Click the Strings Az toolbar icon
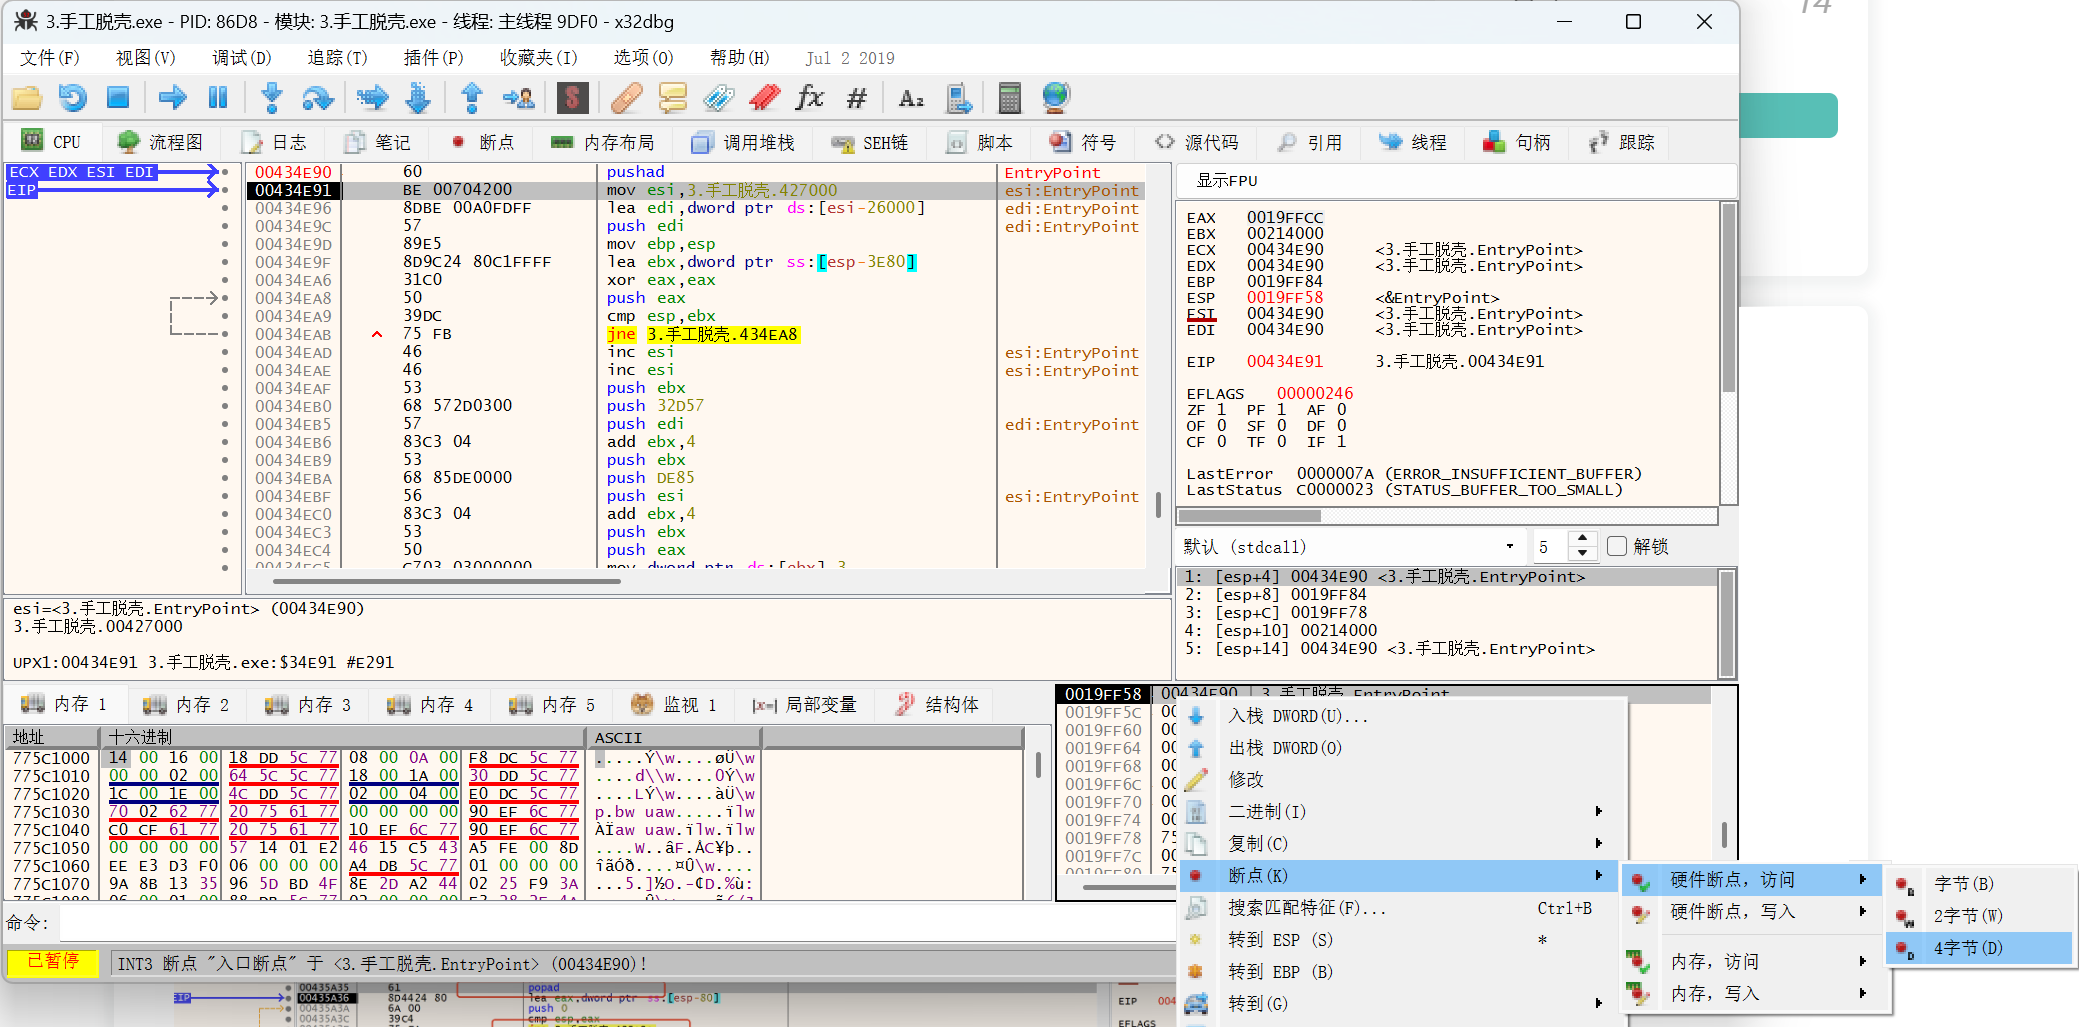Viewport: 2079px width, 1027px height. [x=911, y=98]
